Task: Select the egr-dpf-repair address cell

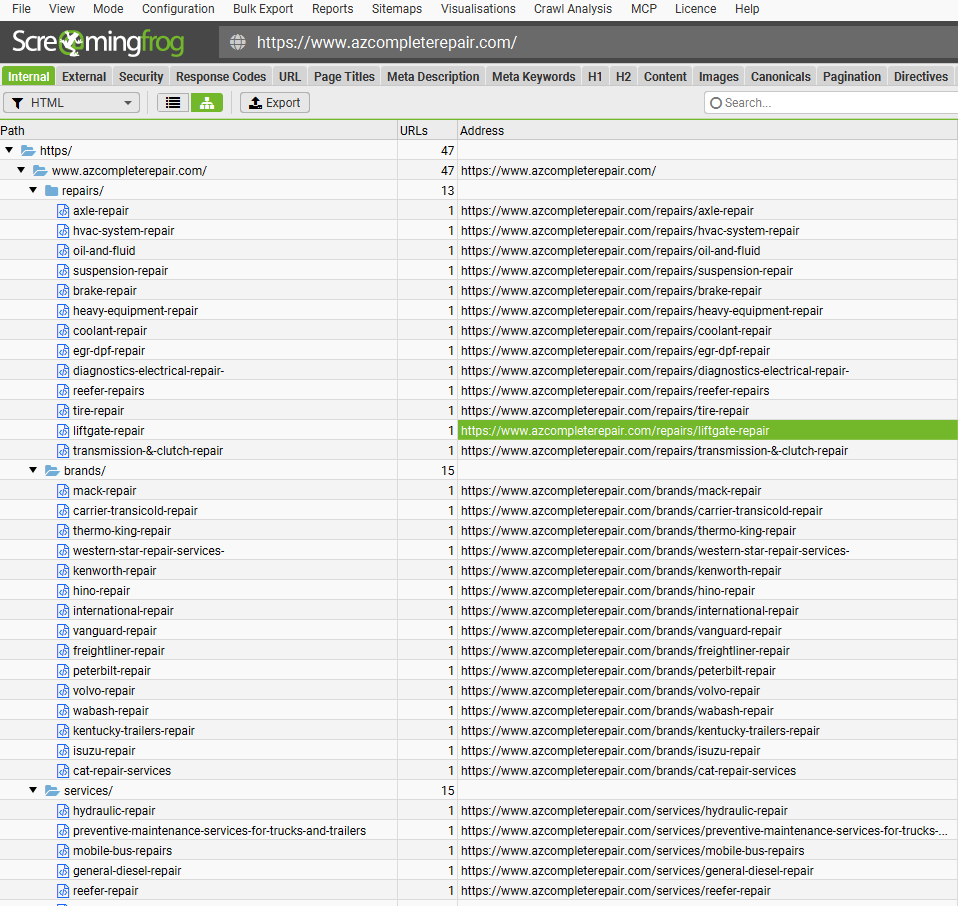Action: coord(708,351)
